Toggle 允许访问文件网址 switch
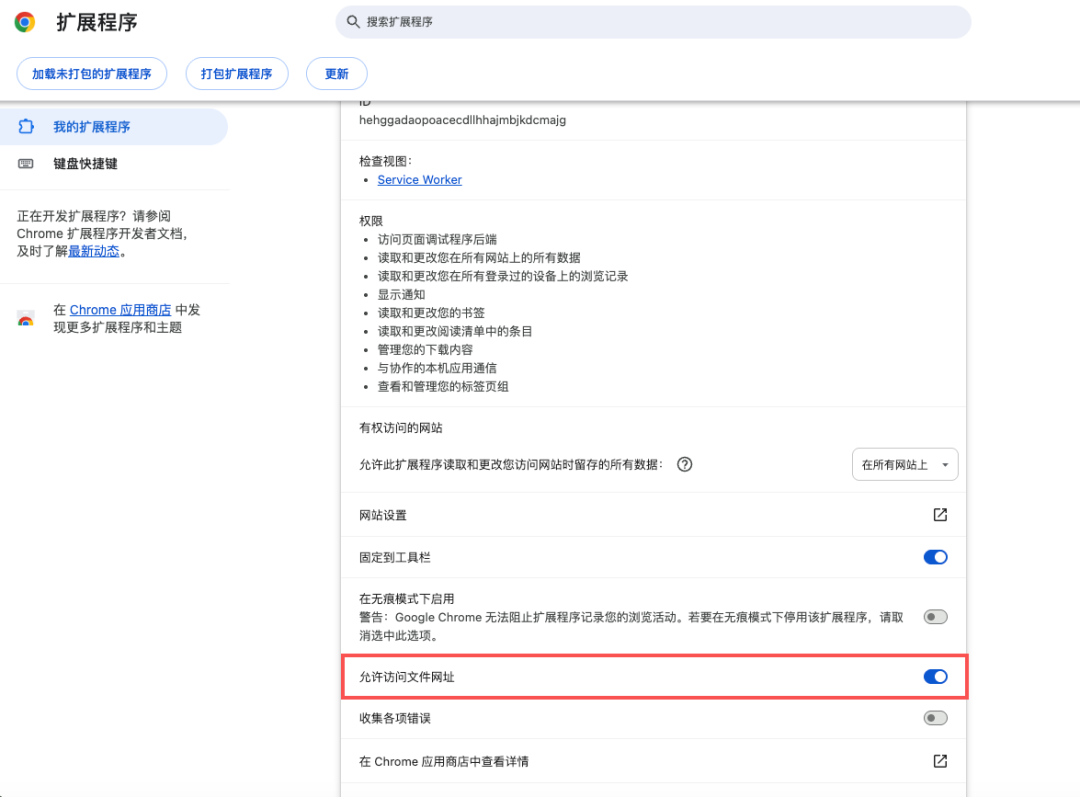Image resolution: width=1080 pixels, height=797 pixels. [935, 677]
